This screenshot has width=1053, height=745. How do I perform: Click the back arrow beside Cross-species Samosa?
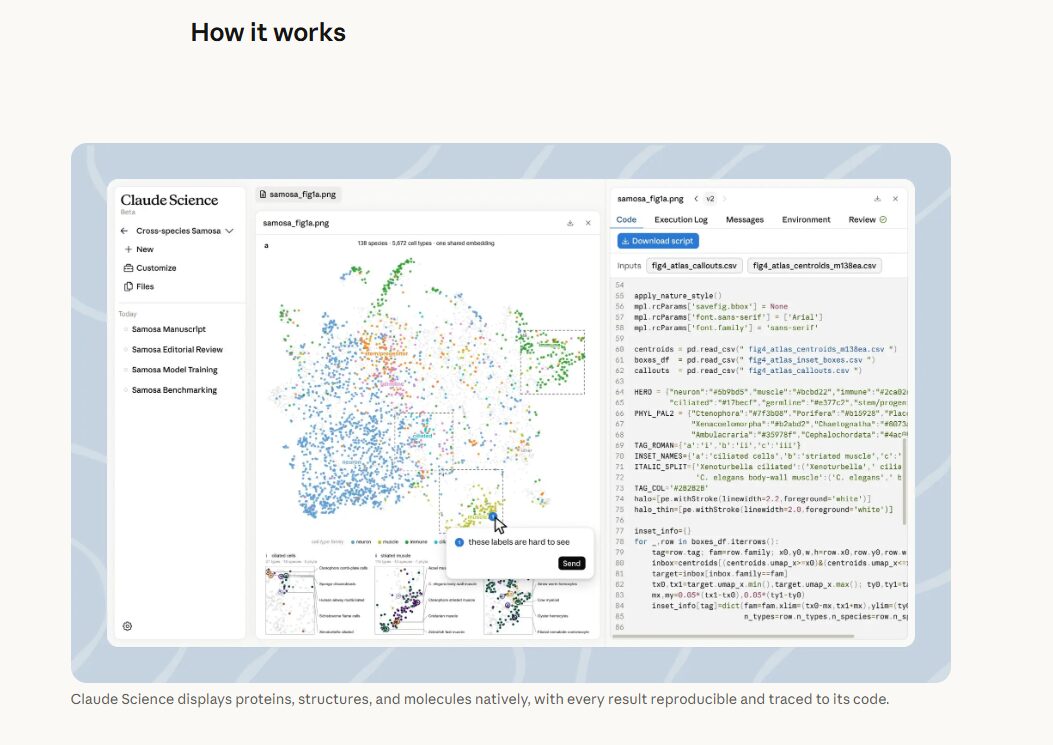(124, 230)
